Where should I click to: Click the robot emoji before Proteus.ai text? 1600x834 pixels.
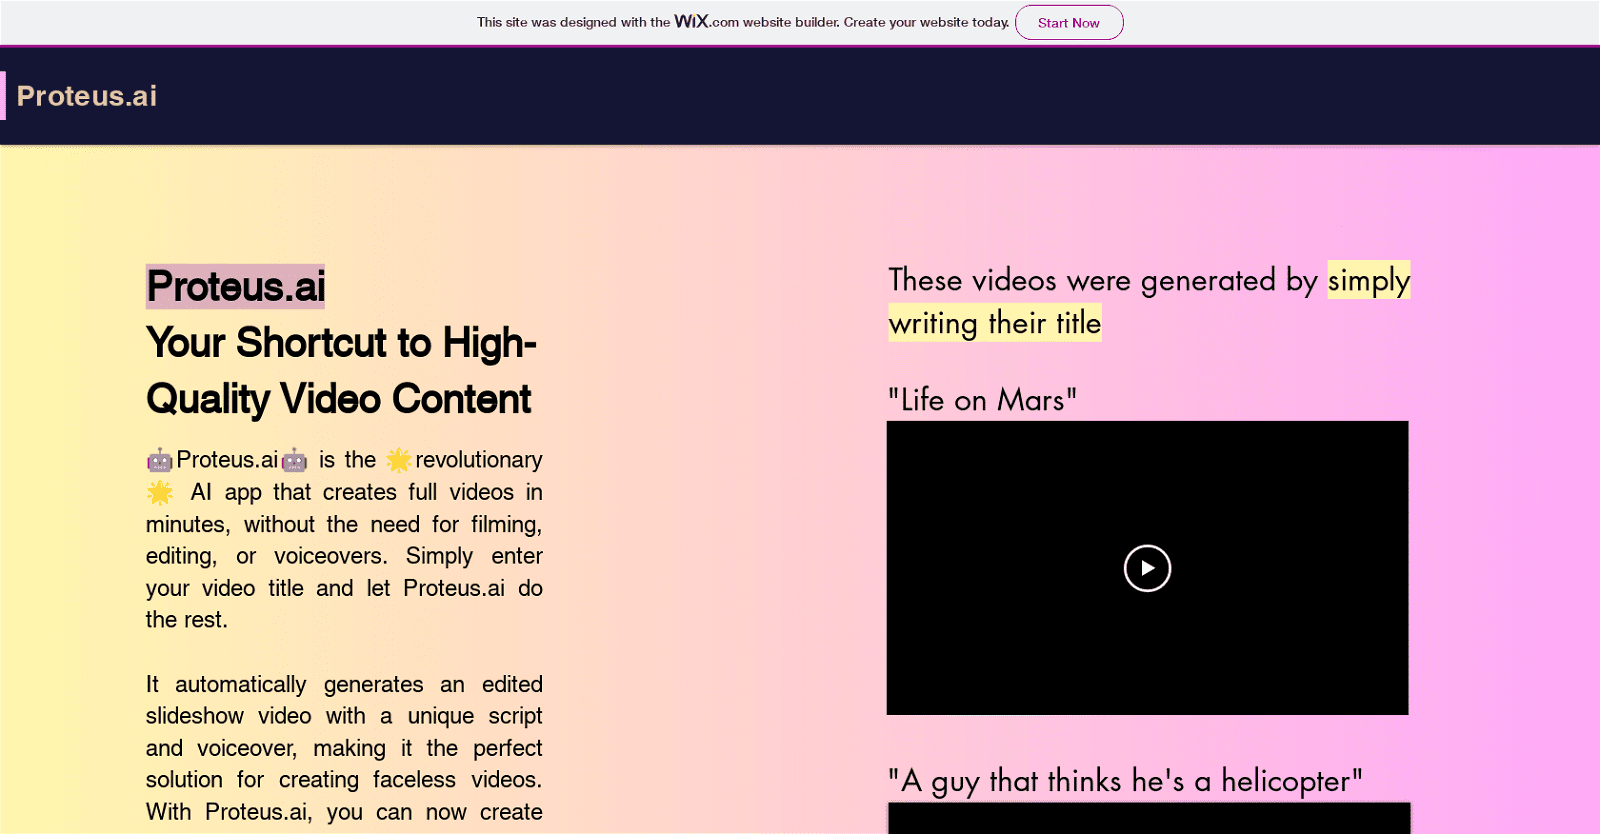pos(160,460)
